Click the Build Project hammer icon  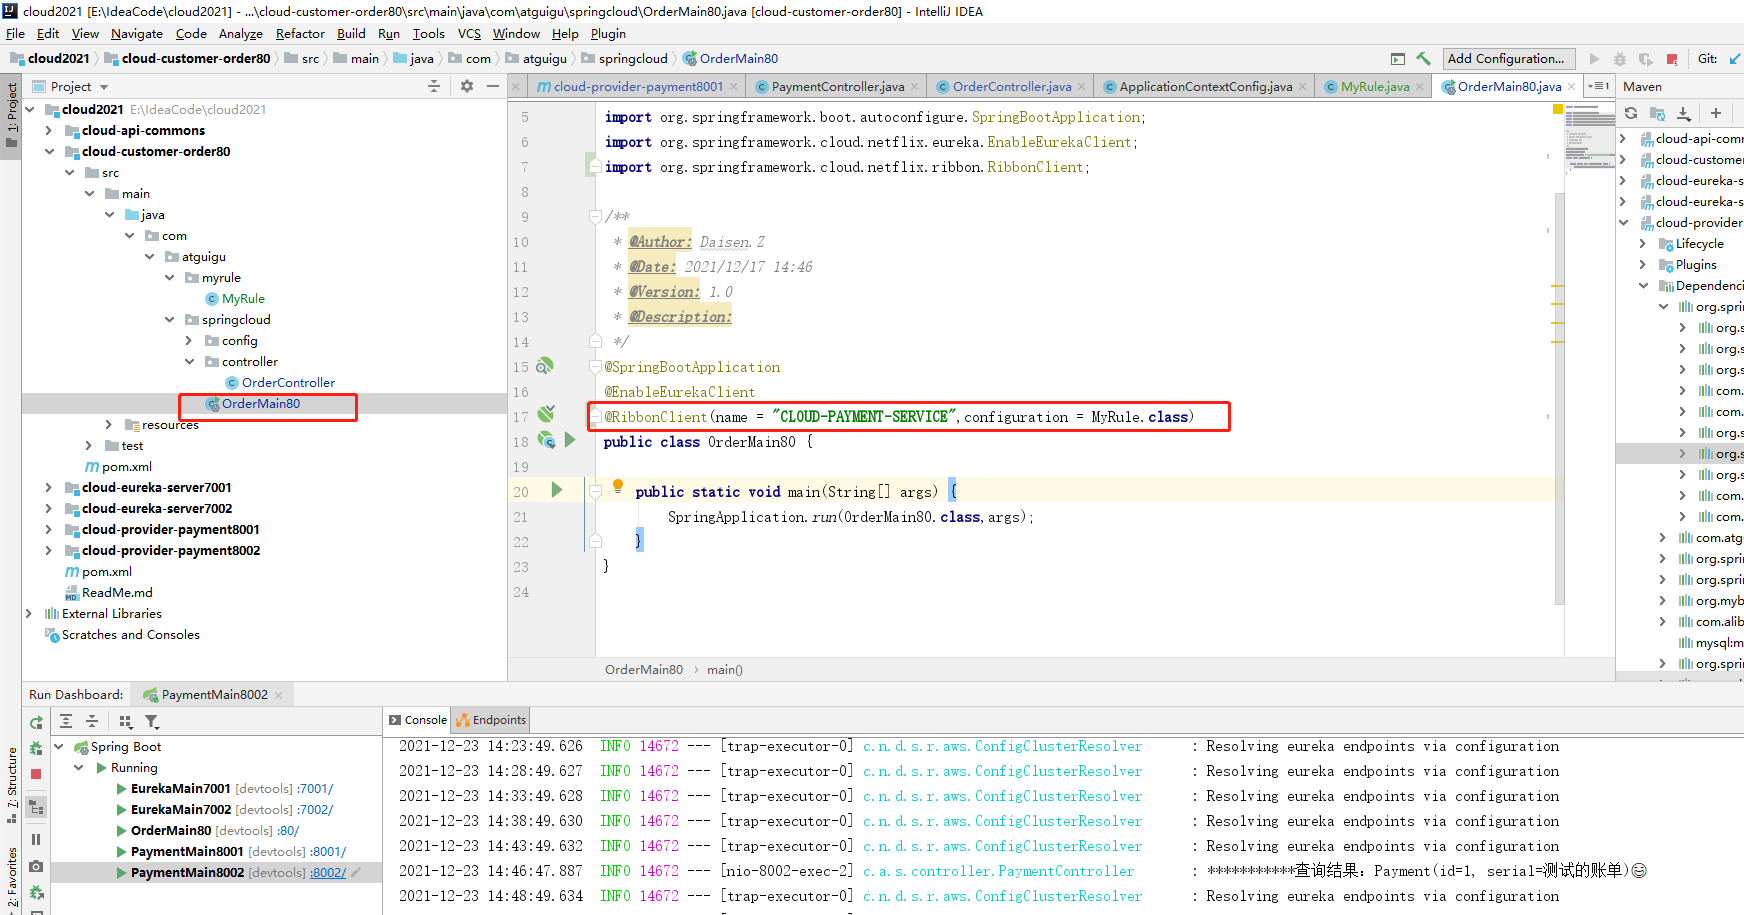tap(1423, 59)
